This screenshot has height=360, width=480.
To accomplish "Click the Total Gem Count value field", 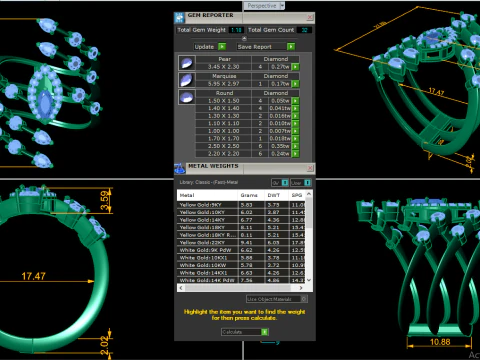I will click(304, 30).
